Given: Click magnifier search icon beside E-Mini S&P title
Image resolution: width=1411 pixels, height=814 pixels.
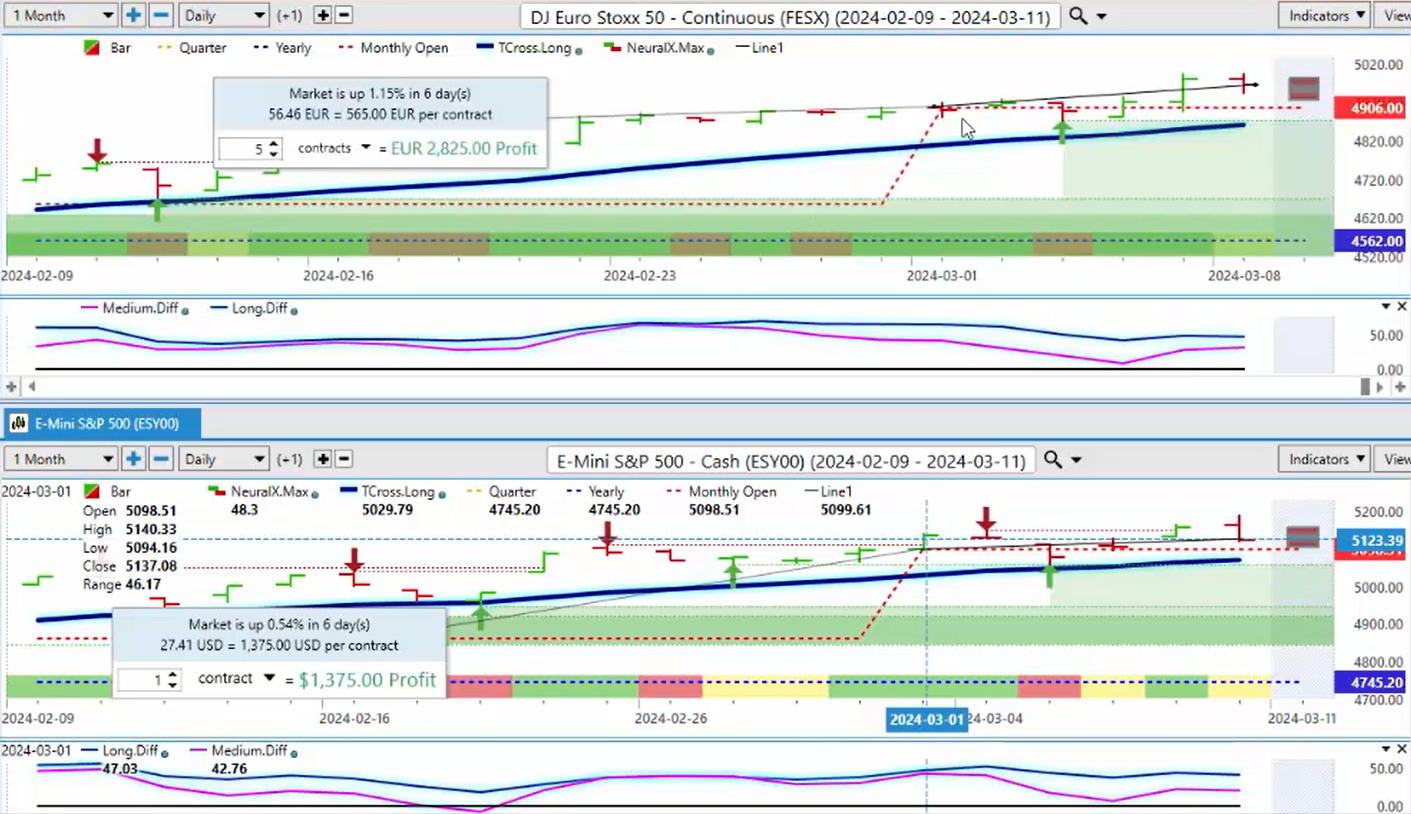Looking at the screenshot, I should tap(1053, 459).
